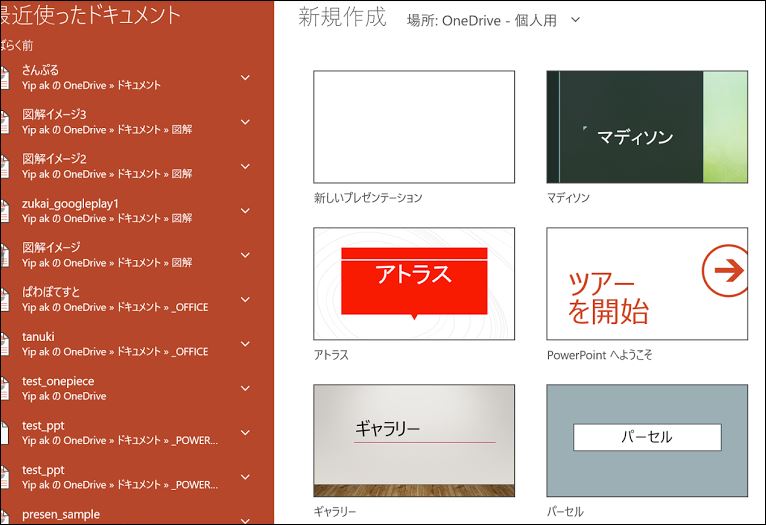Expand options chevron for presen_sample
The width and height of the screenshot is (766, 525).
click(245, 520)
